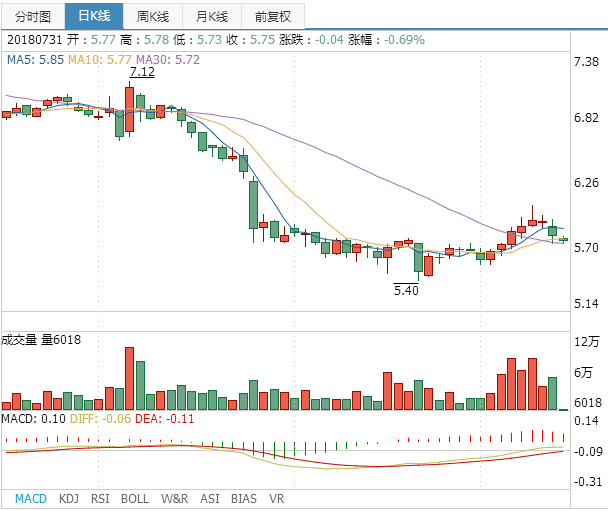The width and height of the screenshot is (608, 511).
Task: Click the -0.31 MACD axis label
Action: pos(588,482)
